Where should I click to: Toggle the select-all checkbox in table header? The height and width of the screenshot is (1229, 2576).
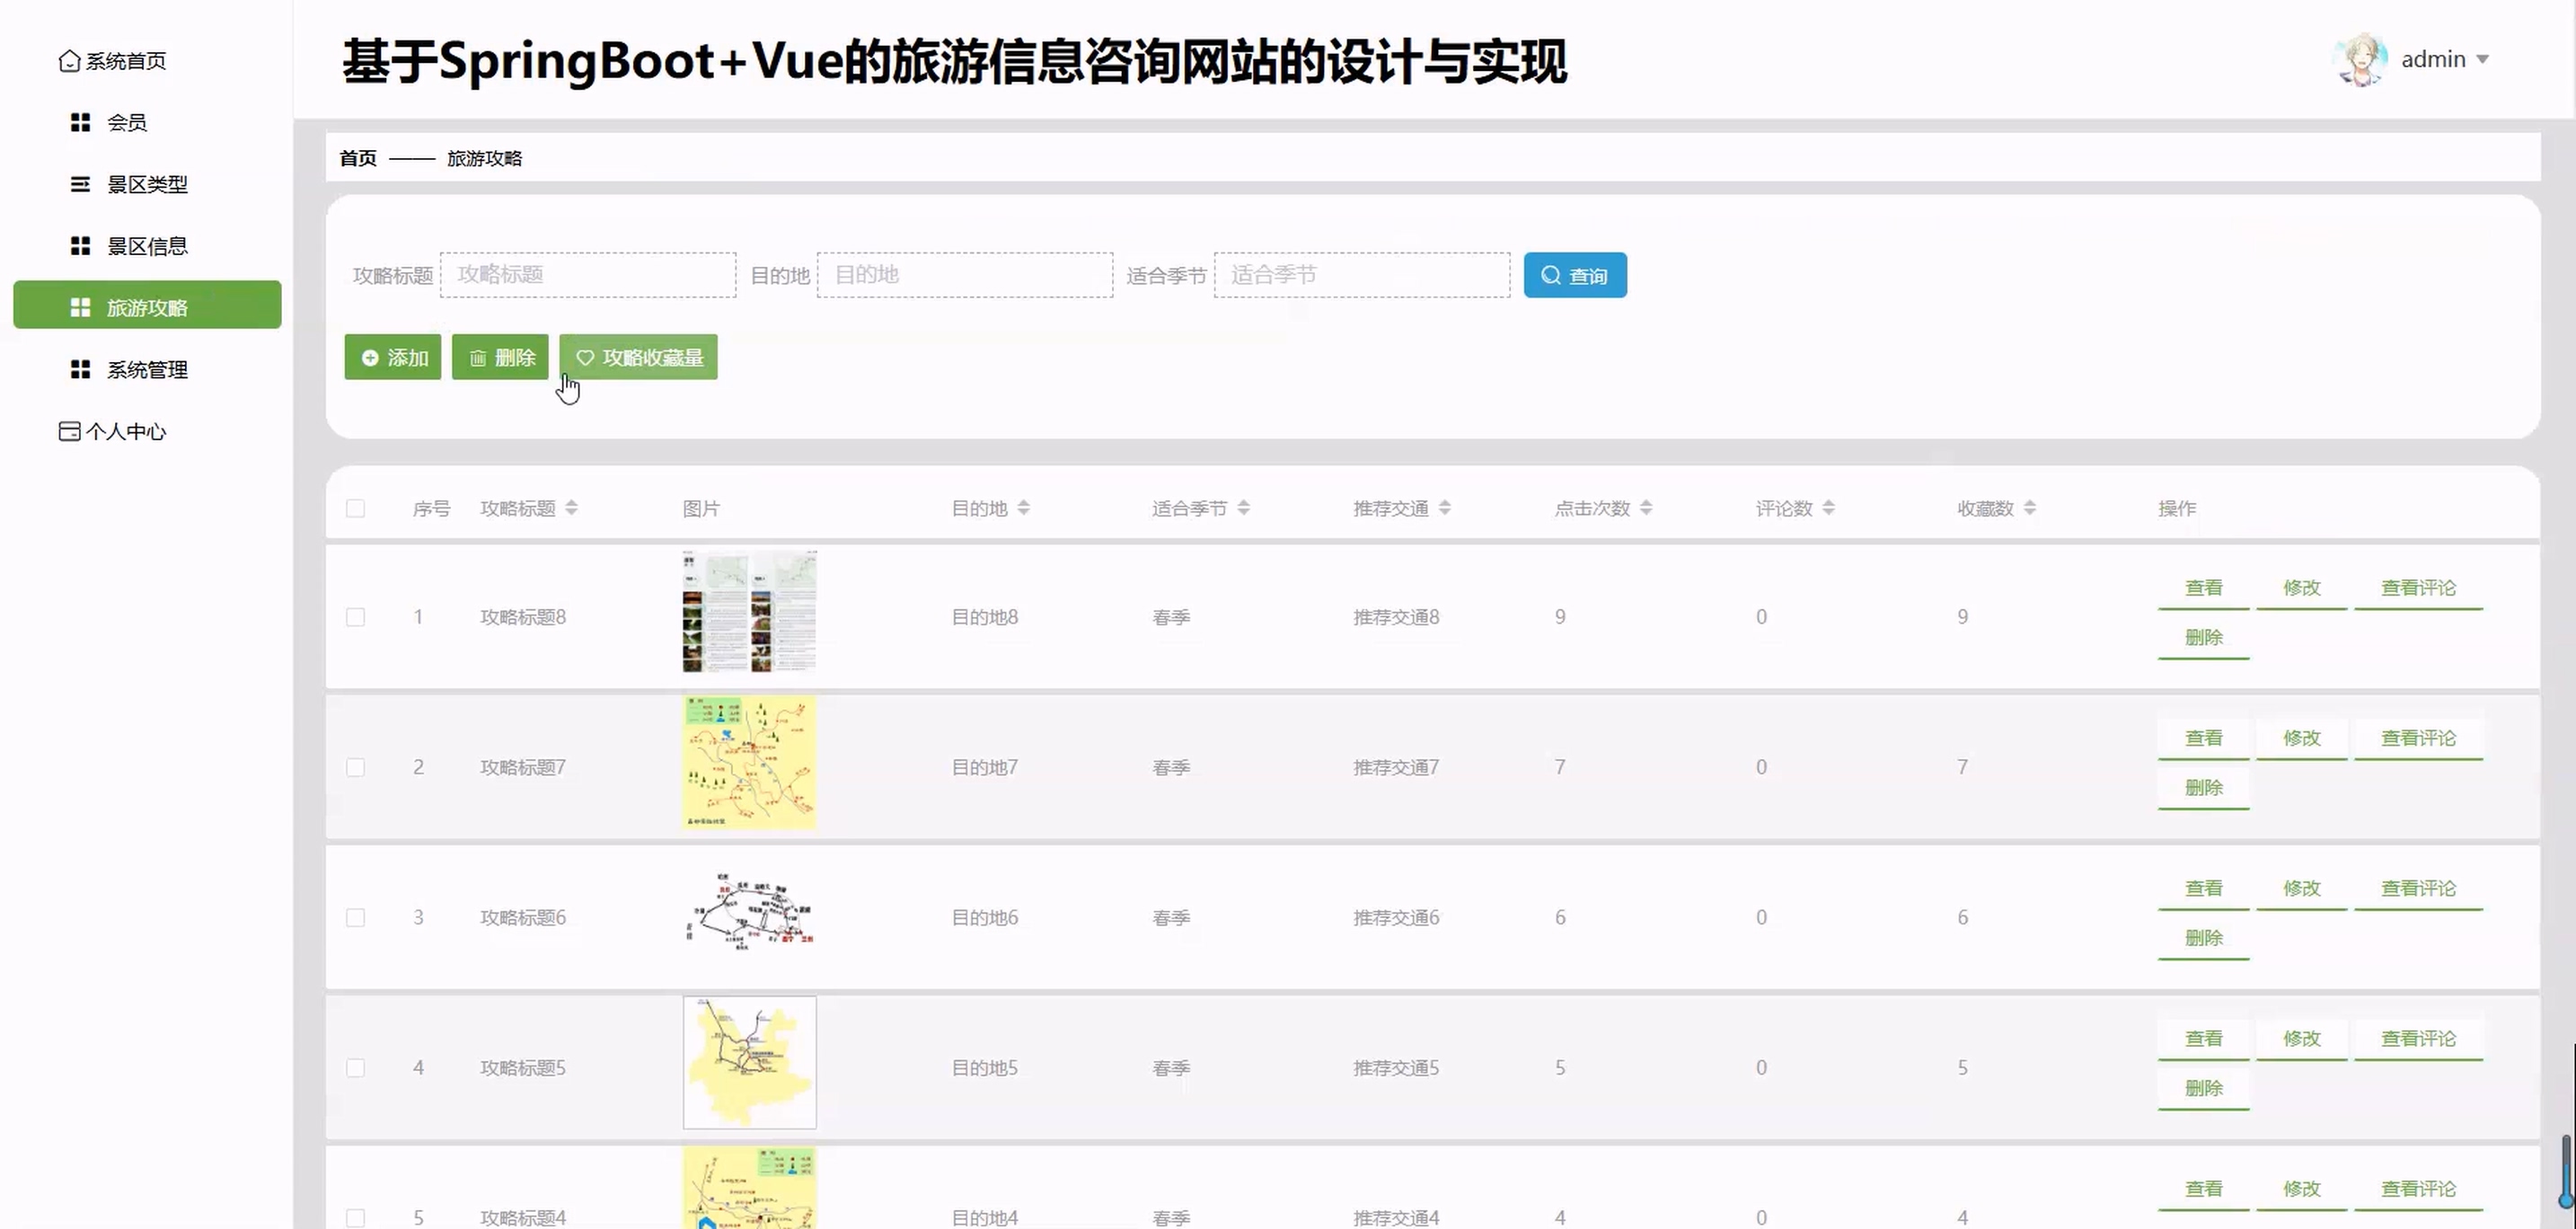click(x=355, y=508)
